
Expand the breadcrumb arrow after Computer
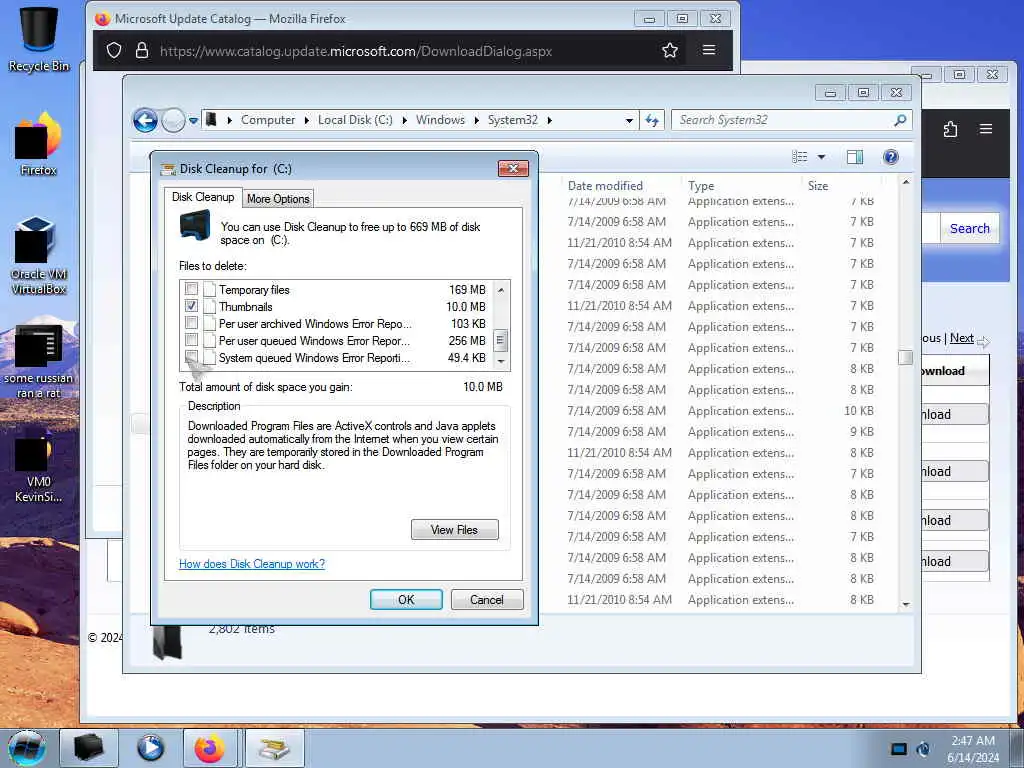[306, 120]
